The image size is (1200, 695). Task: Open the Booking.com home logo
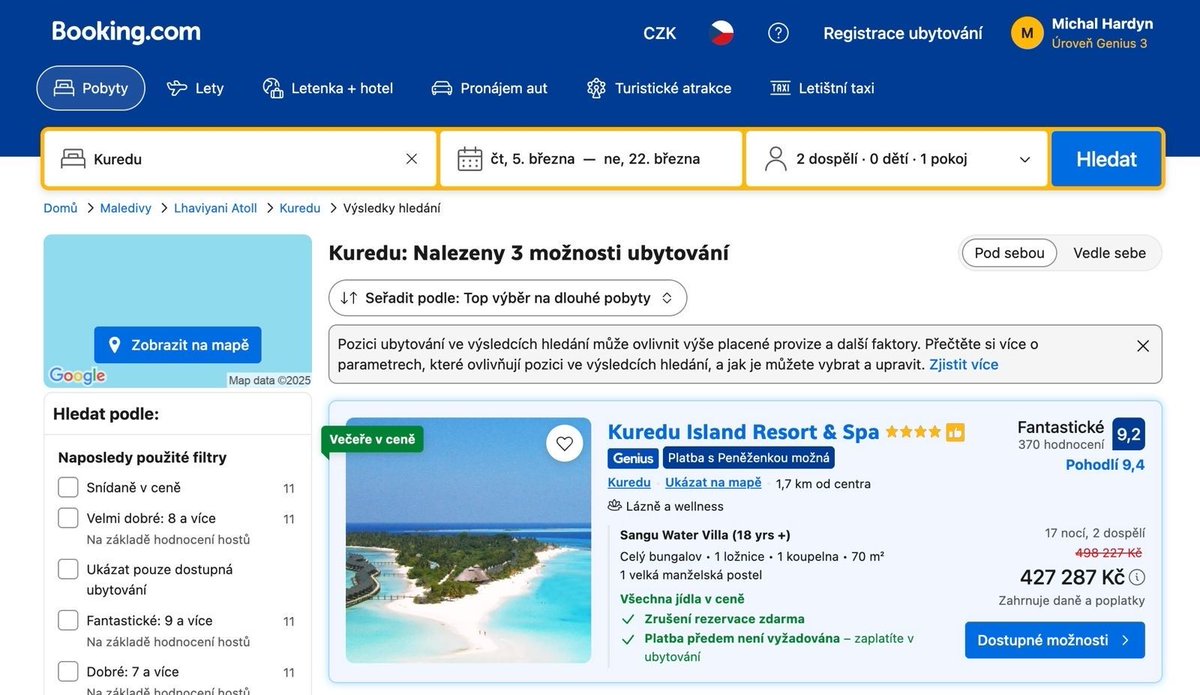click(126, 32)
